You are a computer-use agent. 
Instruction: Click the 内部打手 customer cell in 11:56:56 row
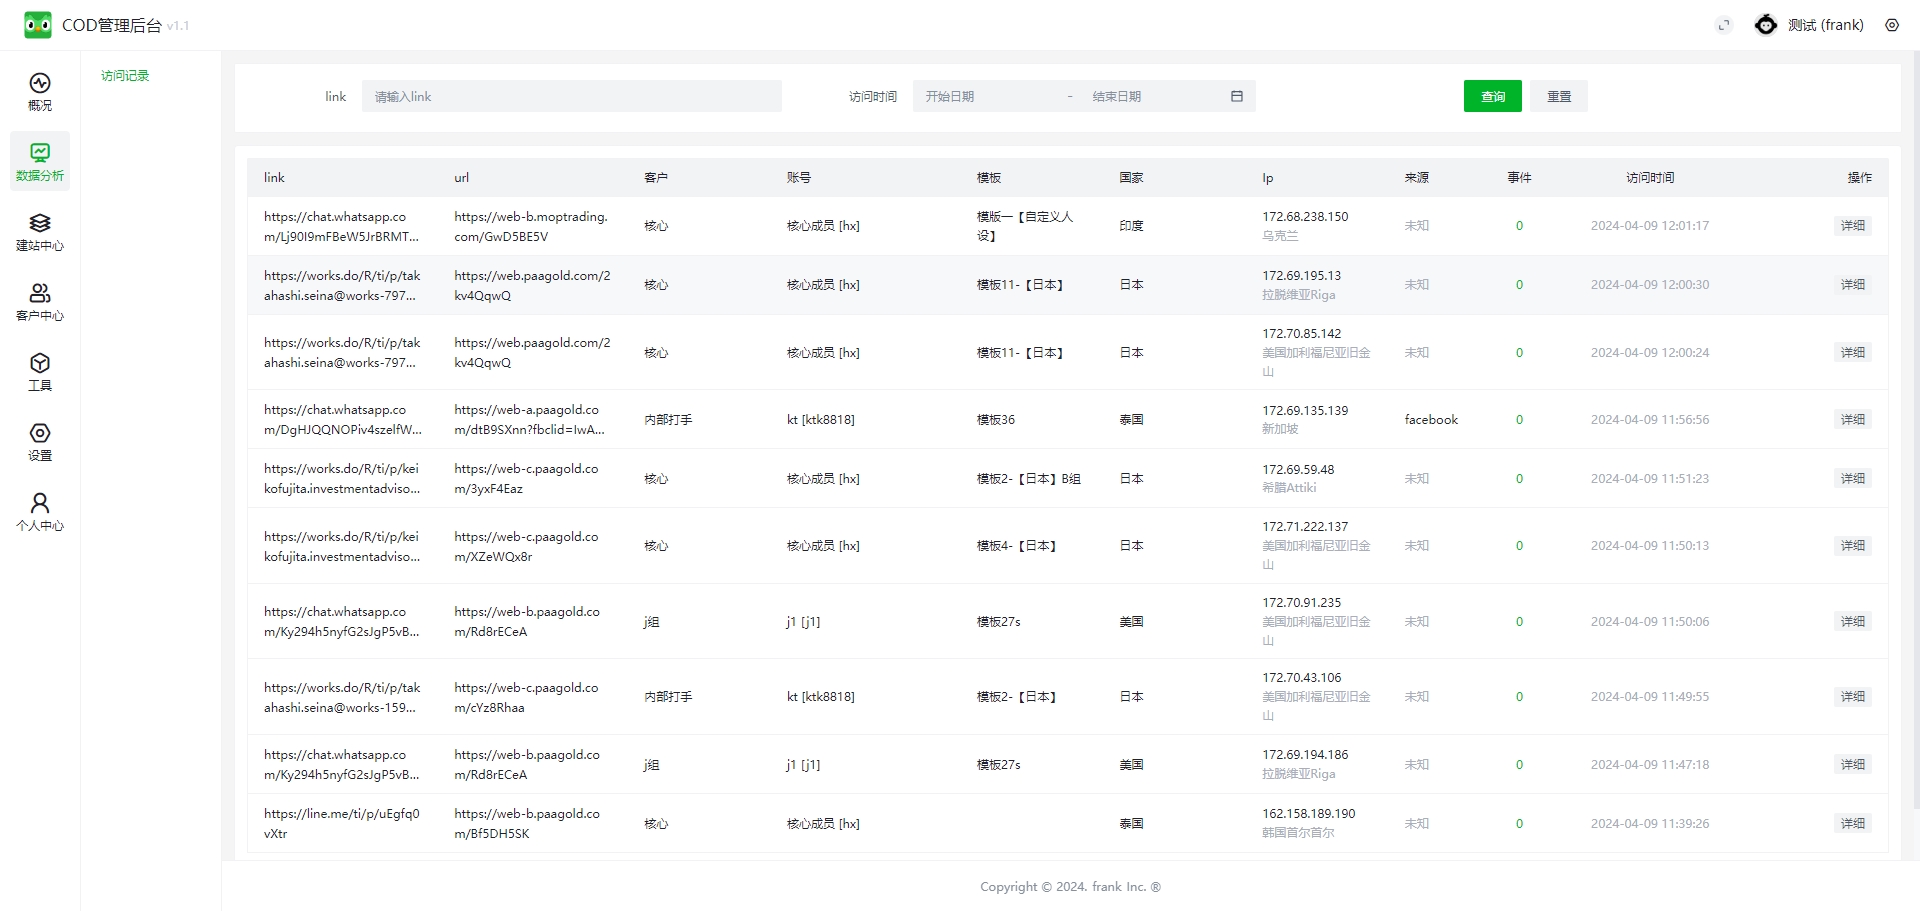pos(668,420)
